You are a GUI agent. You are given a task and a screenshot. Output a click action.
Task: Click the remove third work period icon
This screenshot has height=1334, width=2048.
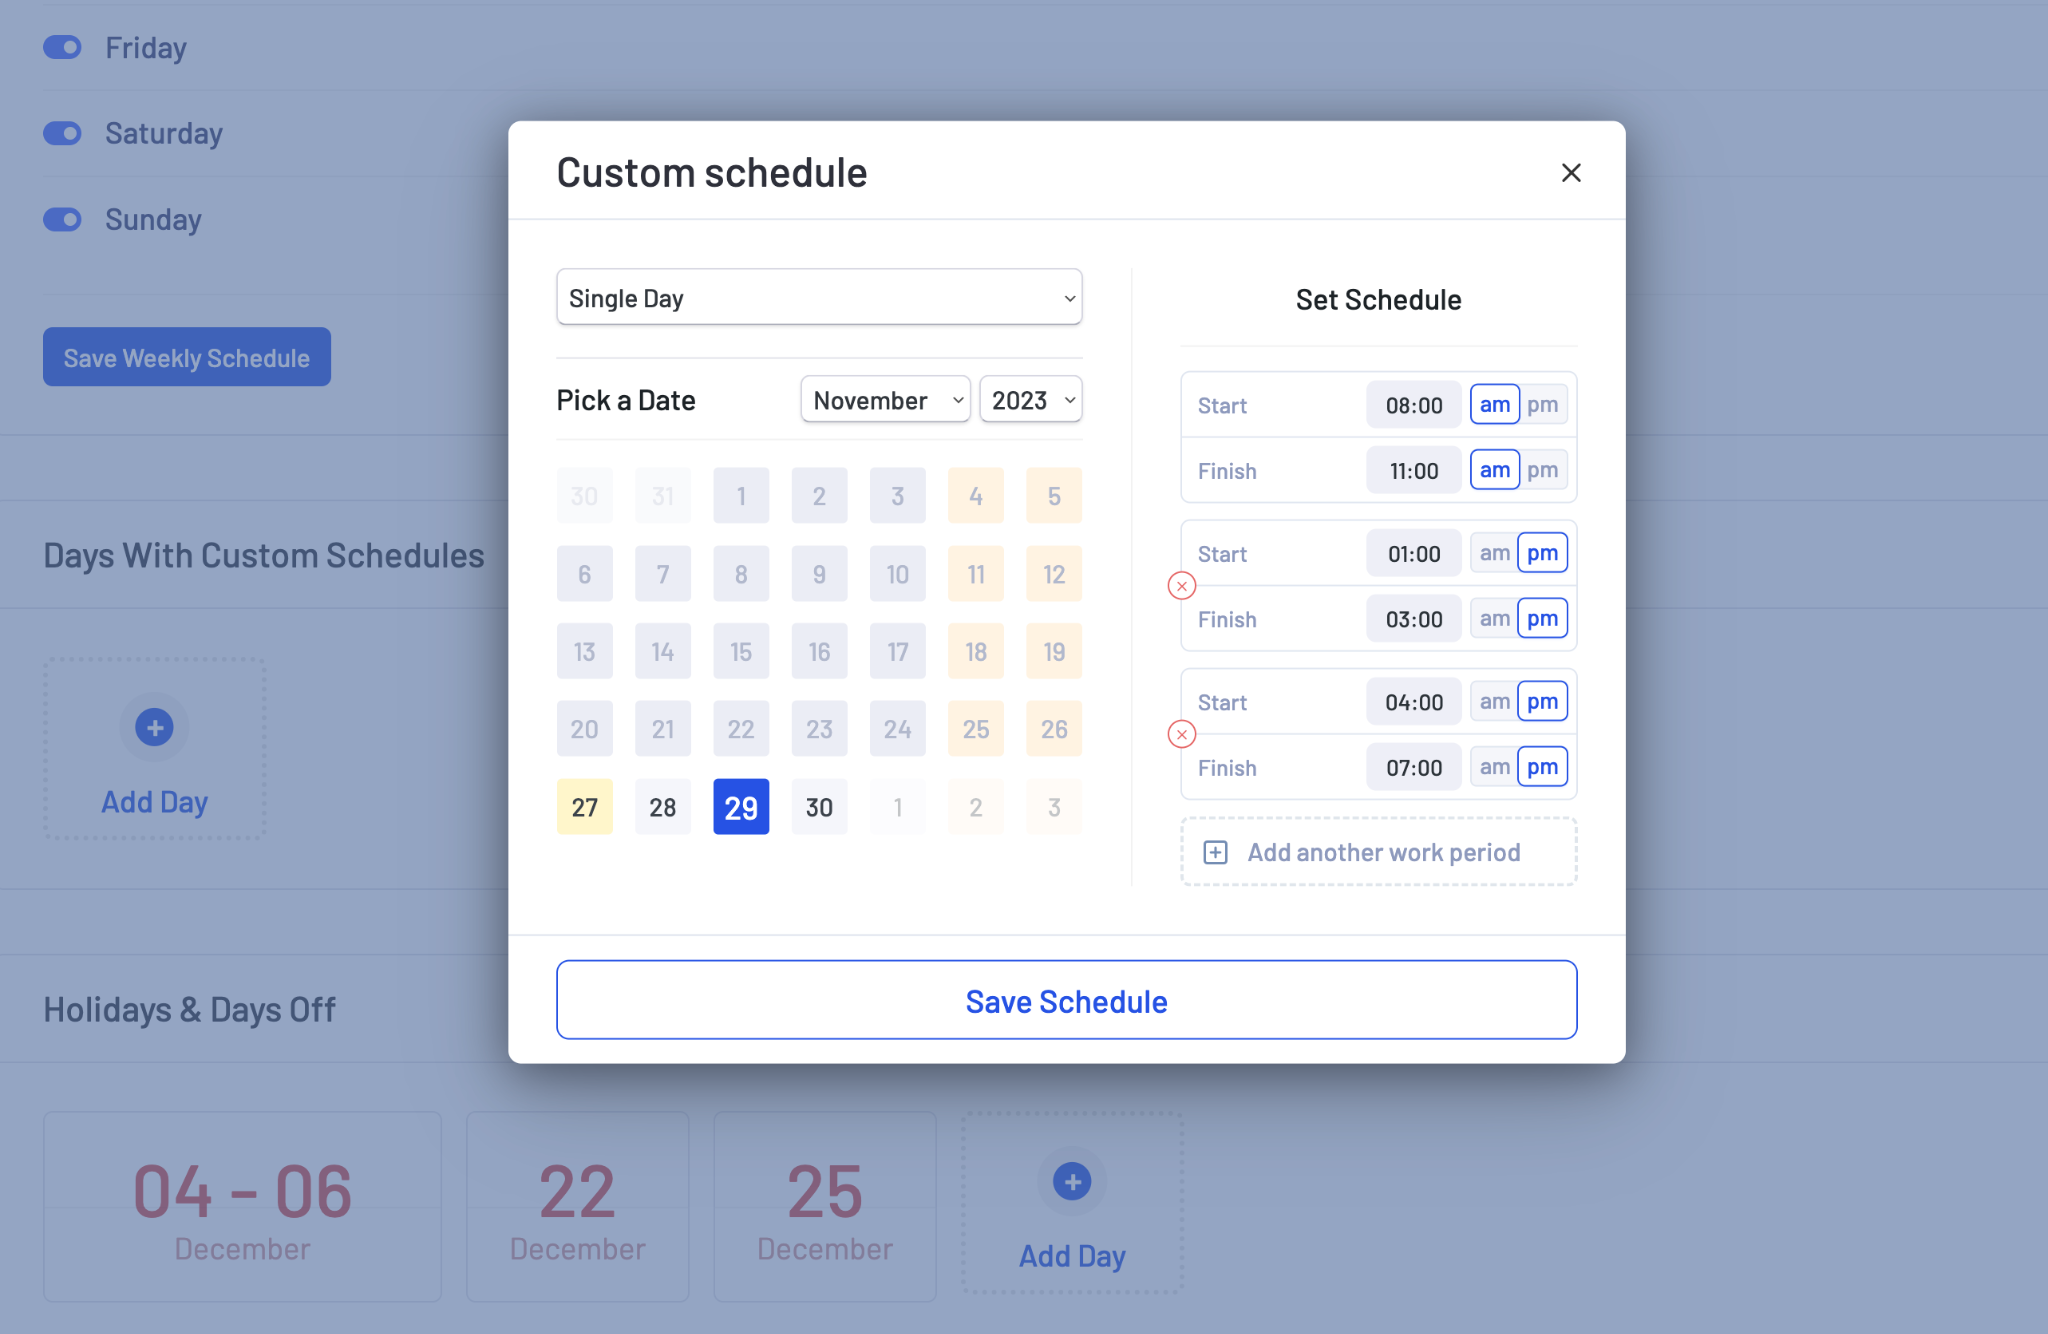(x=1181, y=734)
